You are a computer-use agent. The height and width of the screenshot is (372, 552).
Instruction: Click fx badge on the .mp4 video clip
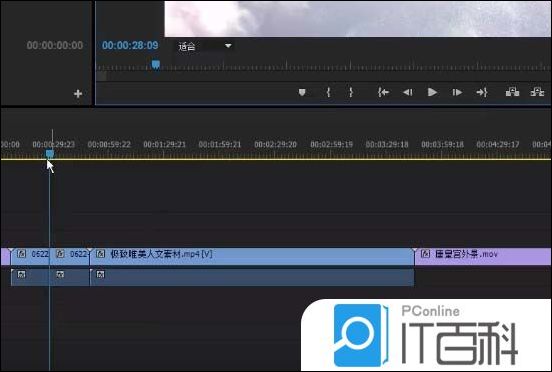click(100, 254)
